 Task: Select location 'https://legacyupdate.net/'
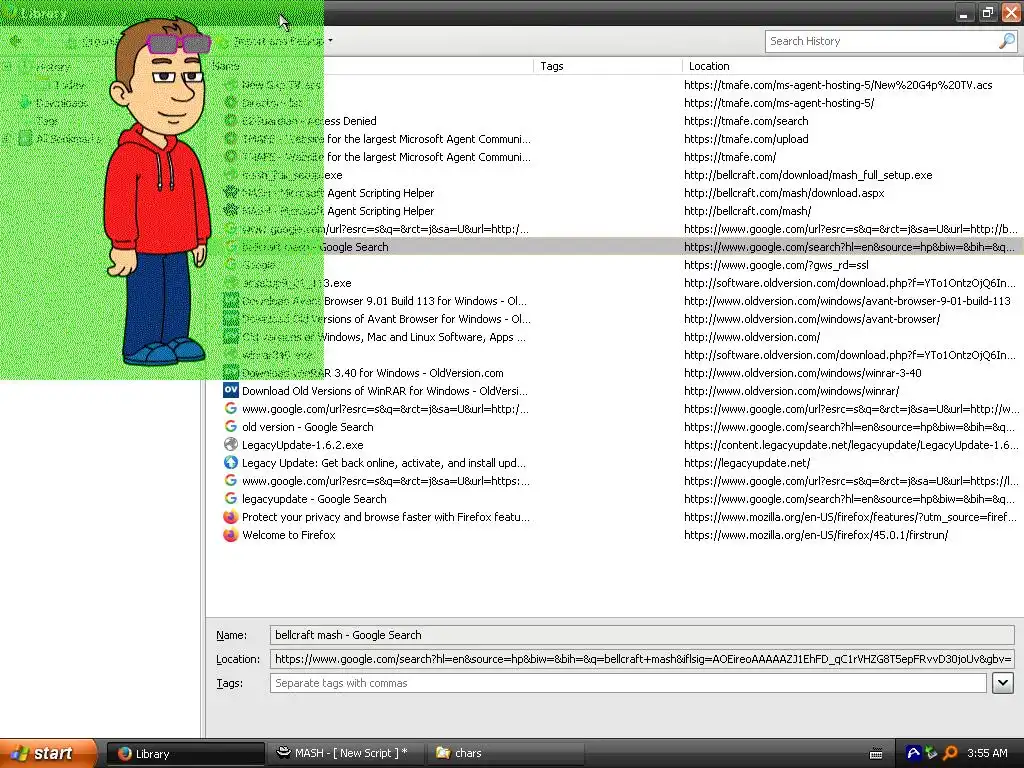(748, 462)
